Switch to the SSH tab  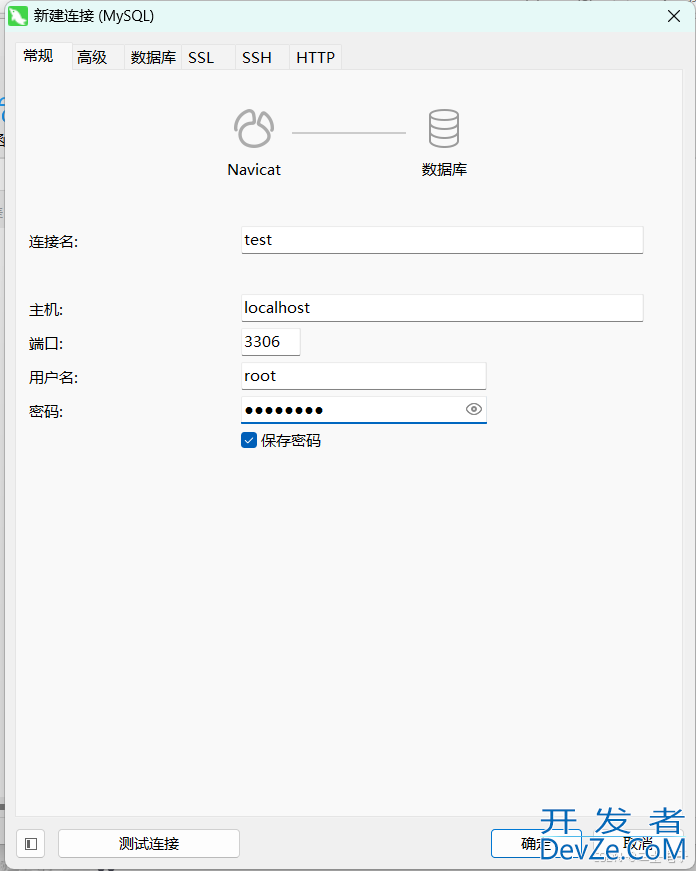(262, 57)
